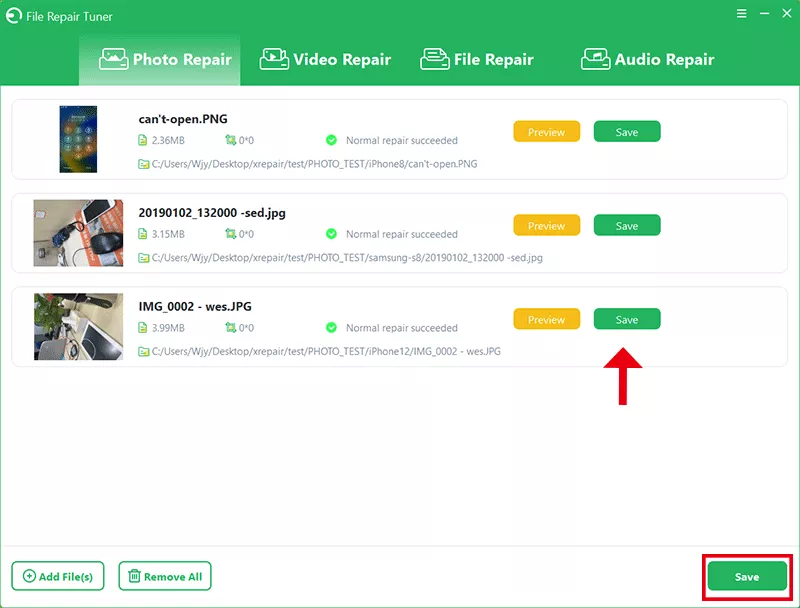This screenshot has width=800, height=608.
Task: Select the can't-open.PNG thumbnail
Action: coord(78,139)
